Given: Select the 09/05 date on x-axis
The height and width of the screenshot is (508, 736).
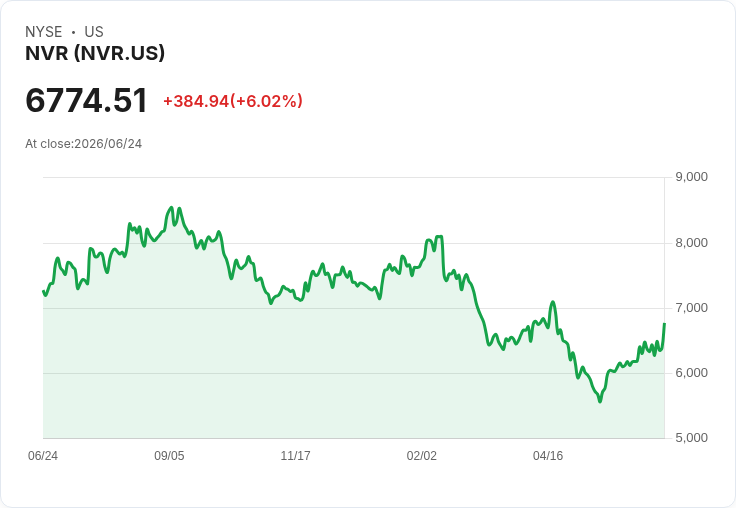Looking at the screenshot, I should [x=169, y=455].
